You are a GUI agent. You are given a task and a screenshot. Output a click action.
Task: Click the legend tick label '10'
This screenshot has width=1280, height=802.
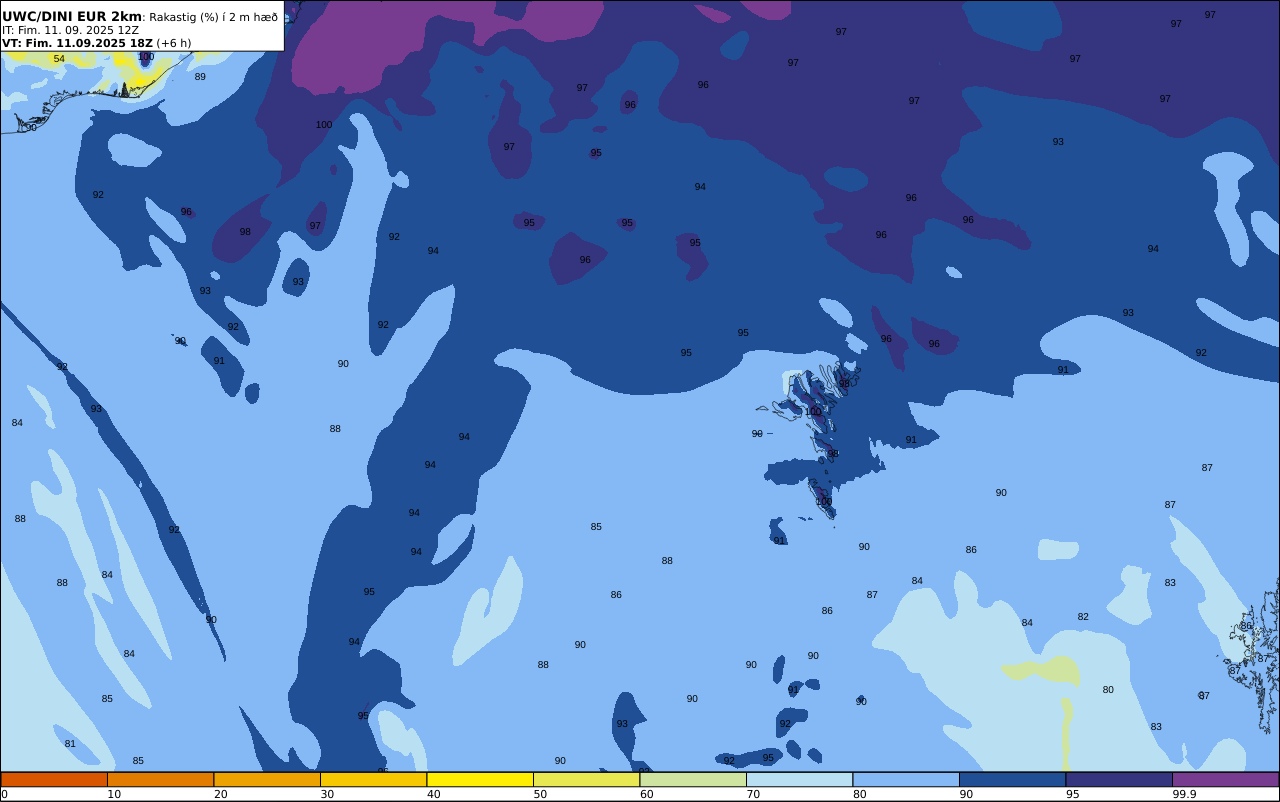click(114, 794)
